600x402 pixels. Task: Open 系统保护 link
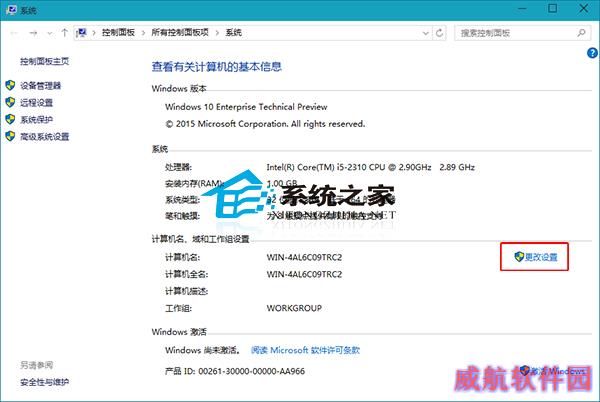[x=36, y=120]
